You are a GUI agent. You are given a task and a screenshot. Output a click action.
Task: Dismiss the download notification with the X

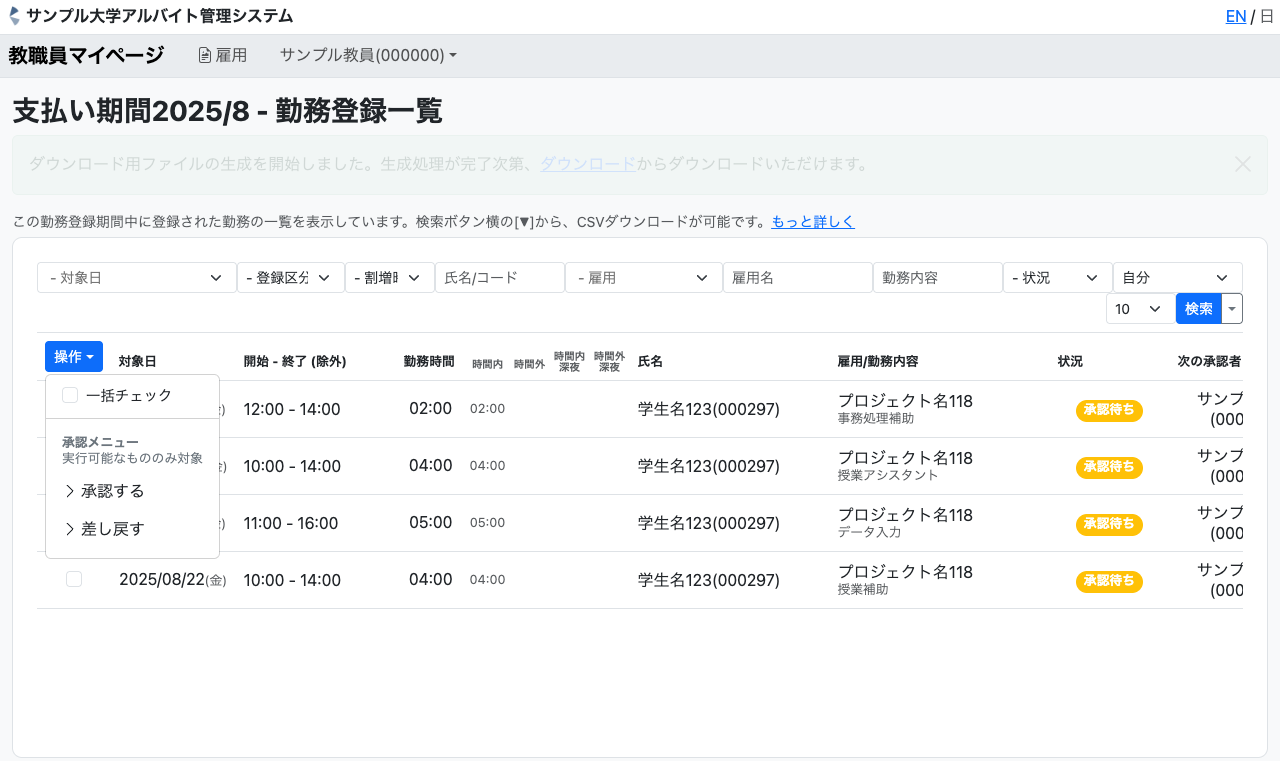(1243, 164)
